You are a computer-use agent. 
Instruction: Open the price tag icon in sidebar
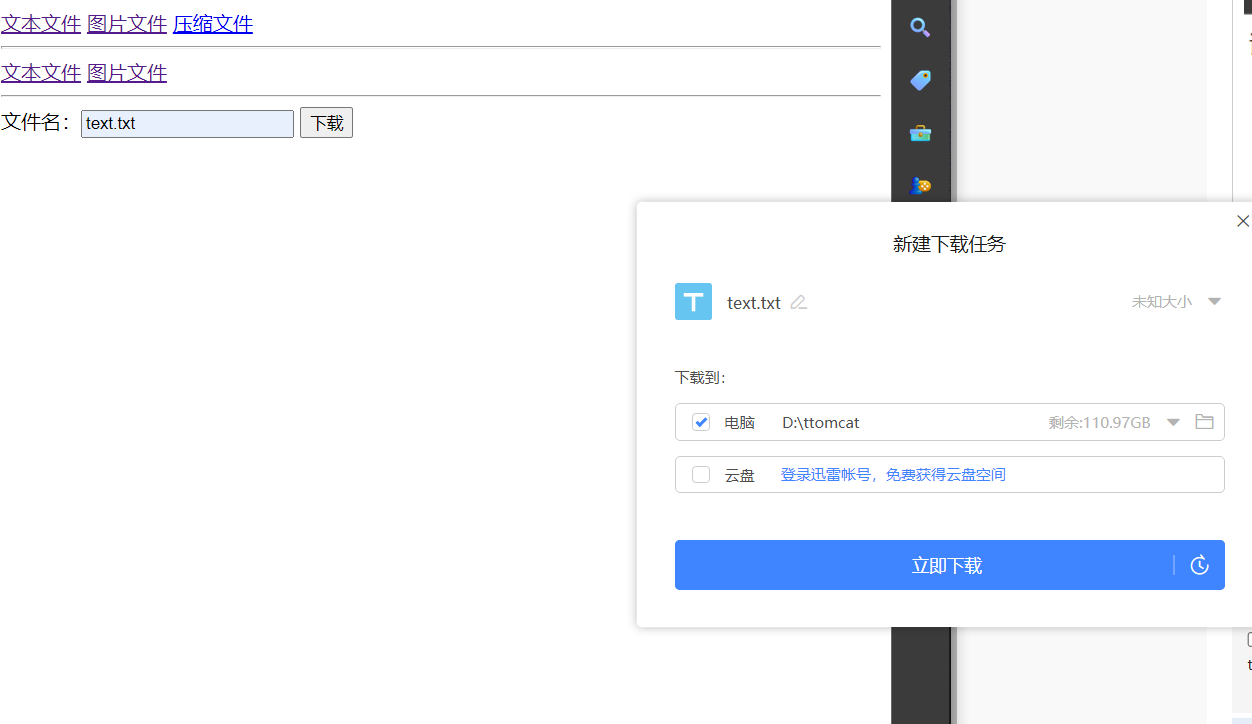pyautogui.click(x=920, y=80)
